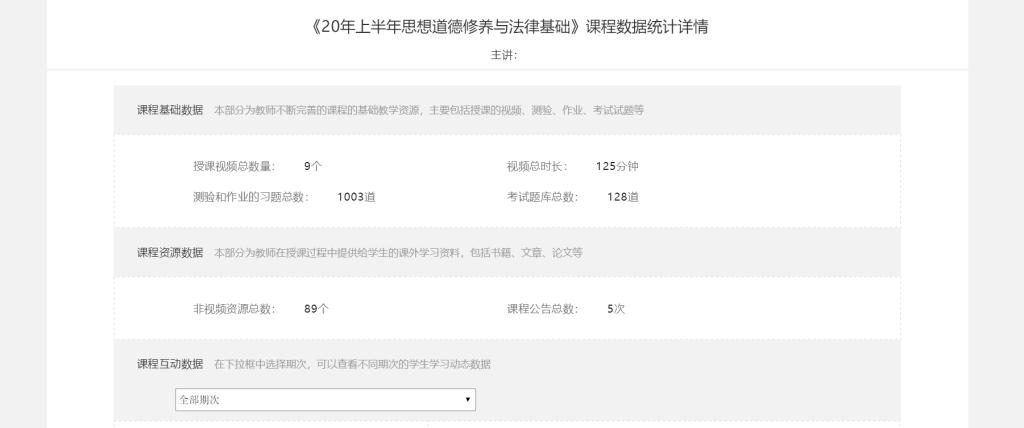Click the 授课视频总数量 label
The image size is (1024, 428).
coord(233,166)
